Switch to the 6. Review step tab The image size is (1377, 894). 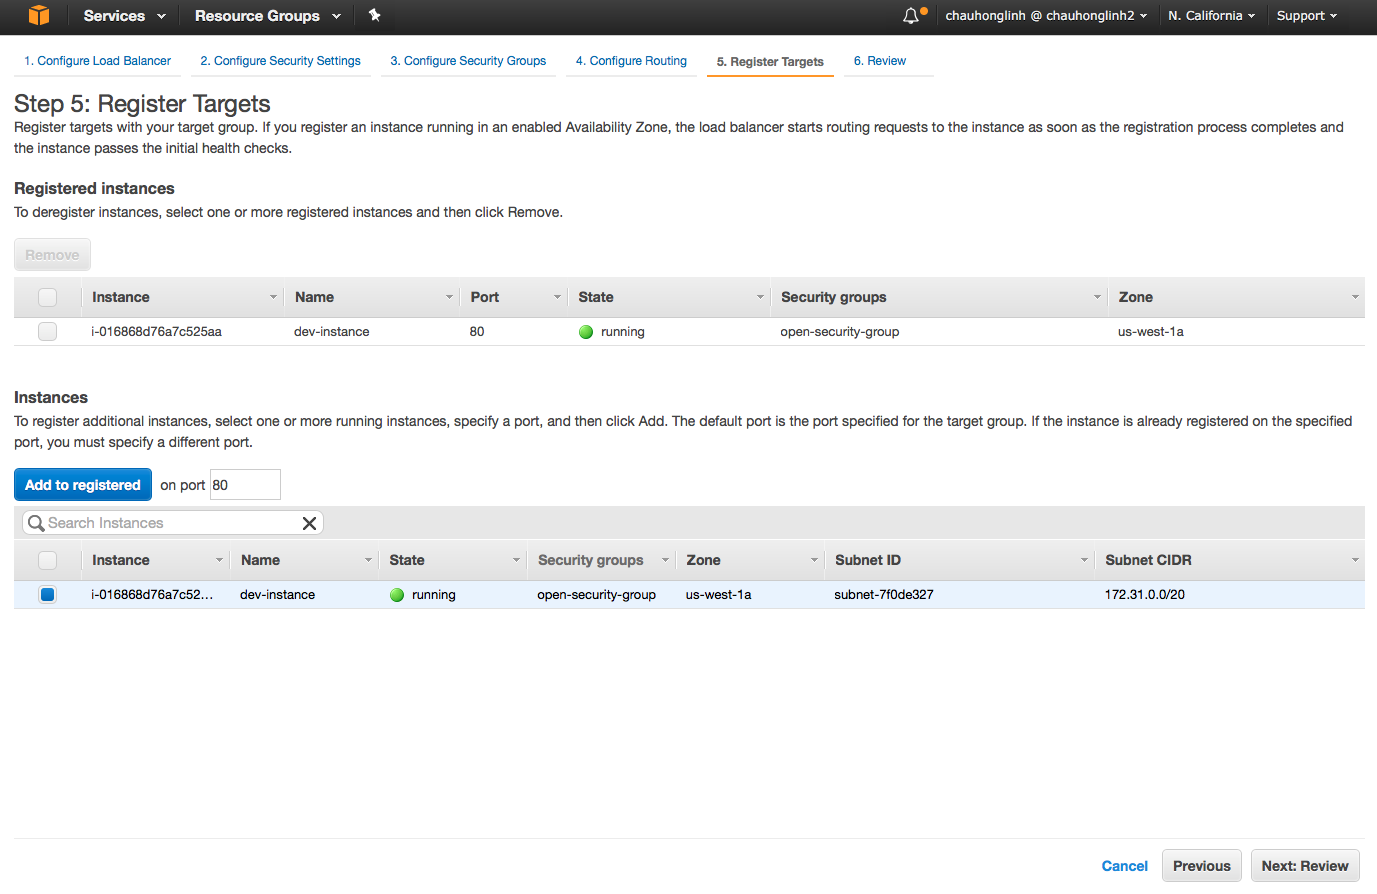tap(879, 61)
